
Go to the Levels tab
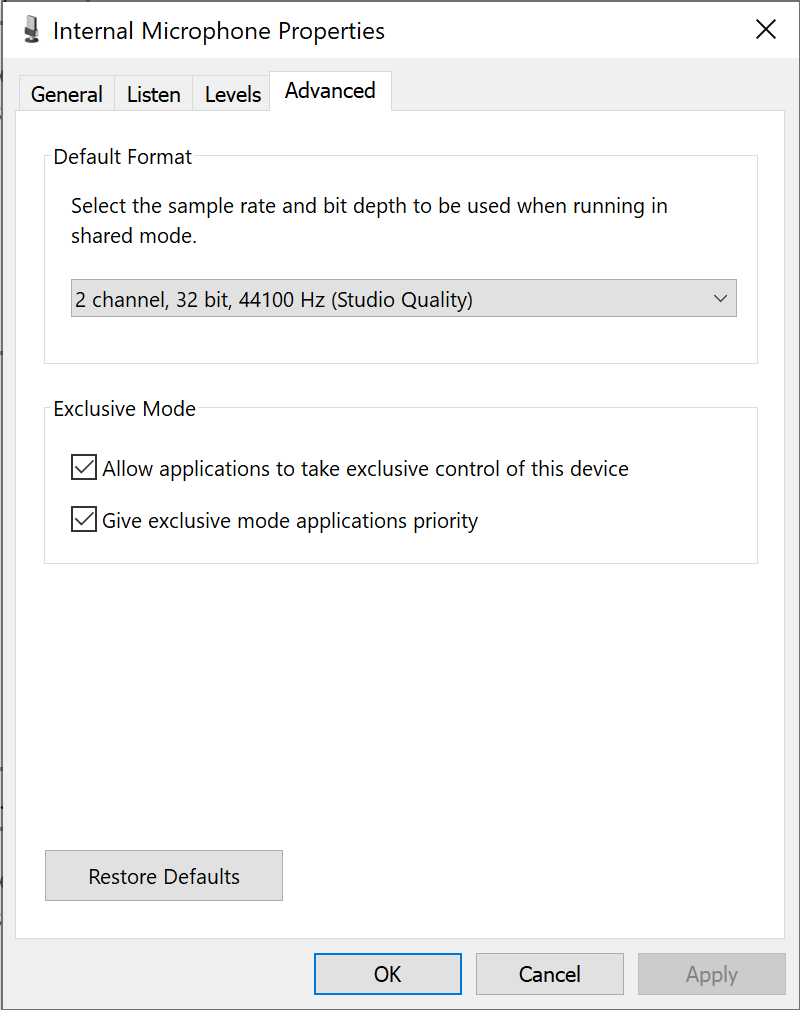[x=233, y=94]
